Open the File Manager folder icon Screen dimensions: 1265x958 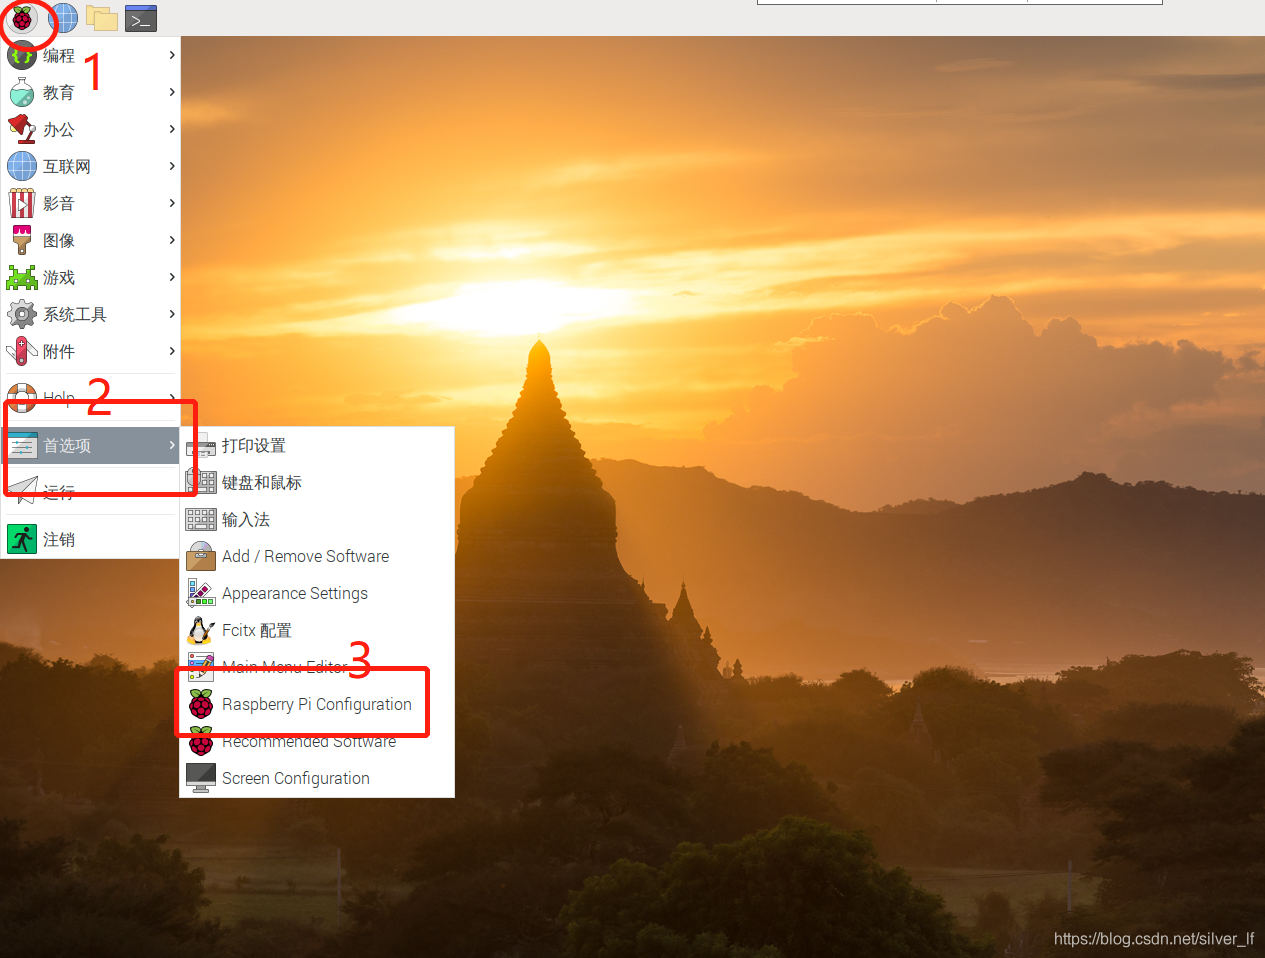point(102,18)
